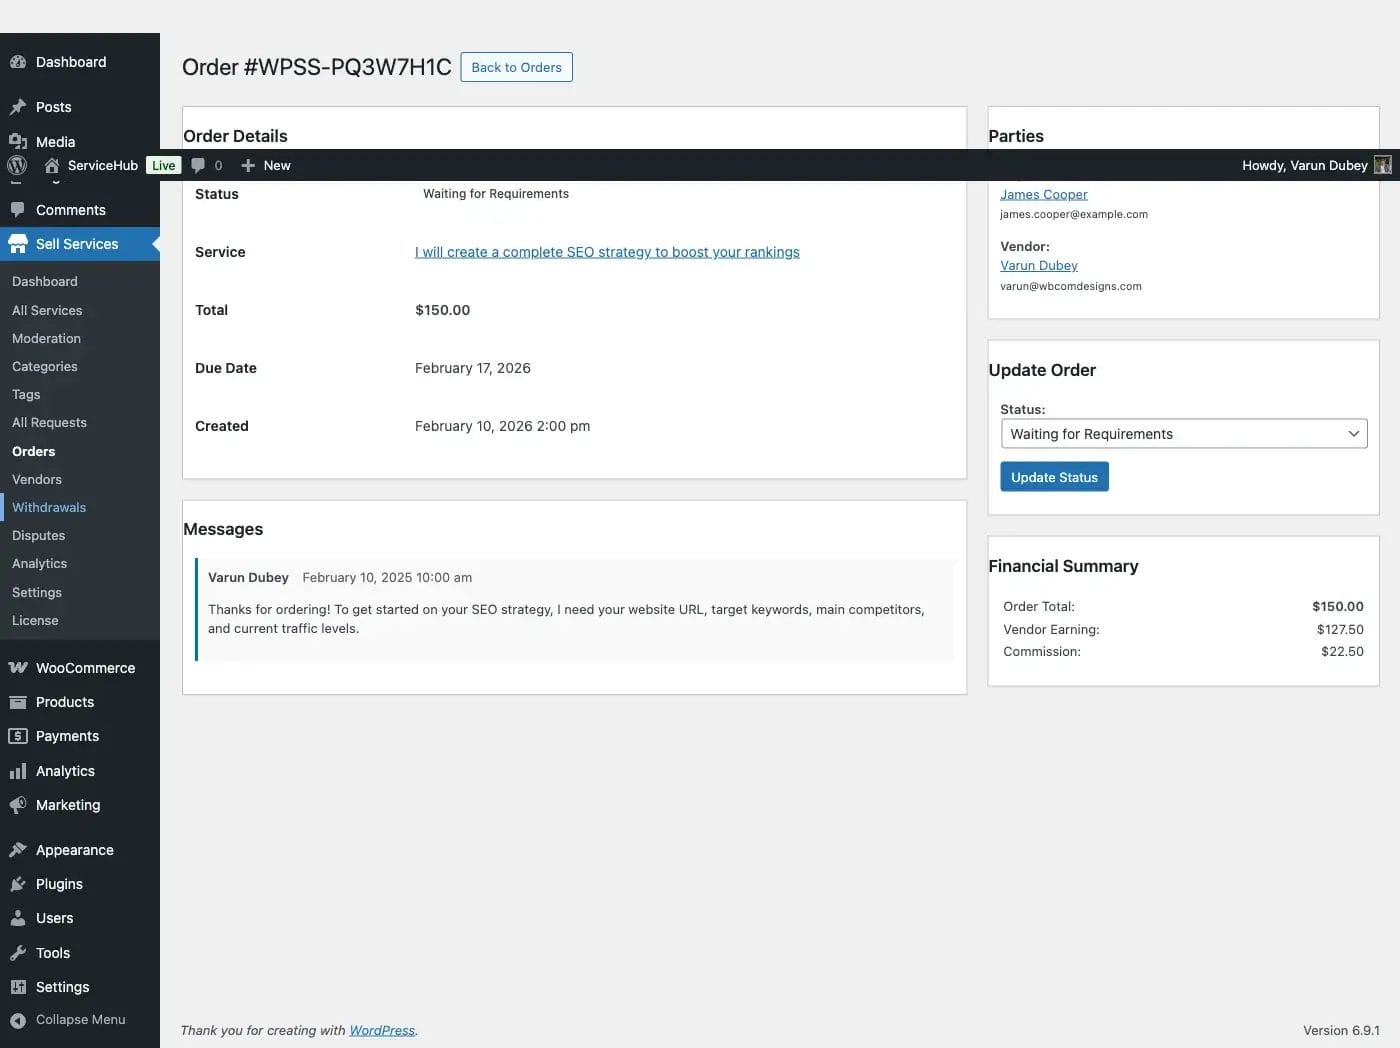Click the Back to Orders button
This screenshot has height=1048, width=1400.
[x=516, y=67]
